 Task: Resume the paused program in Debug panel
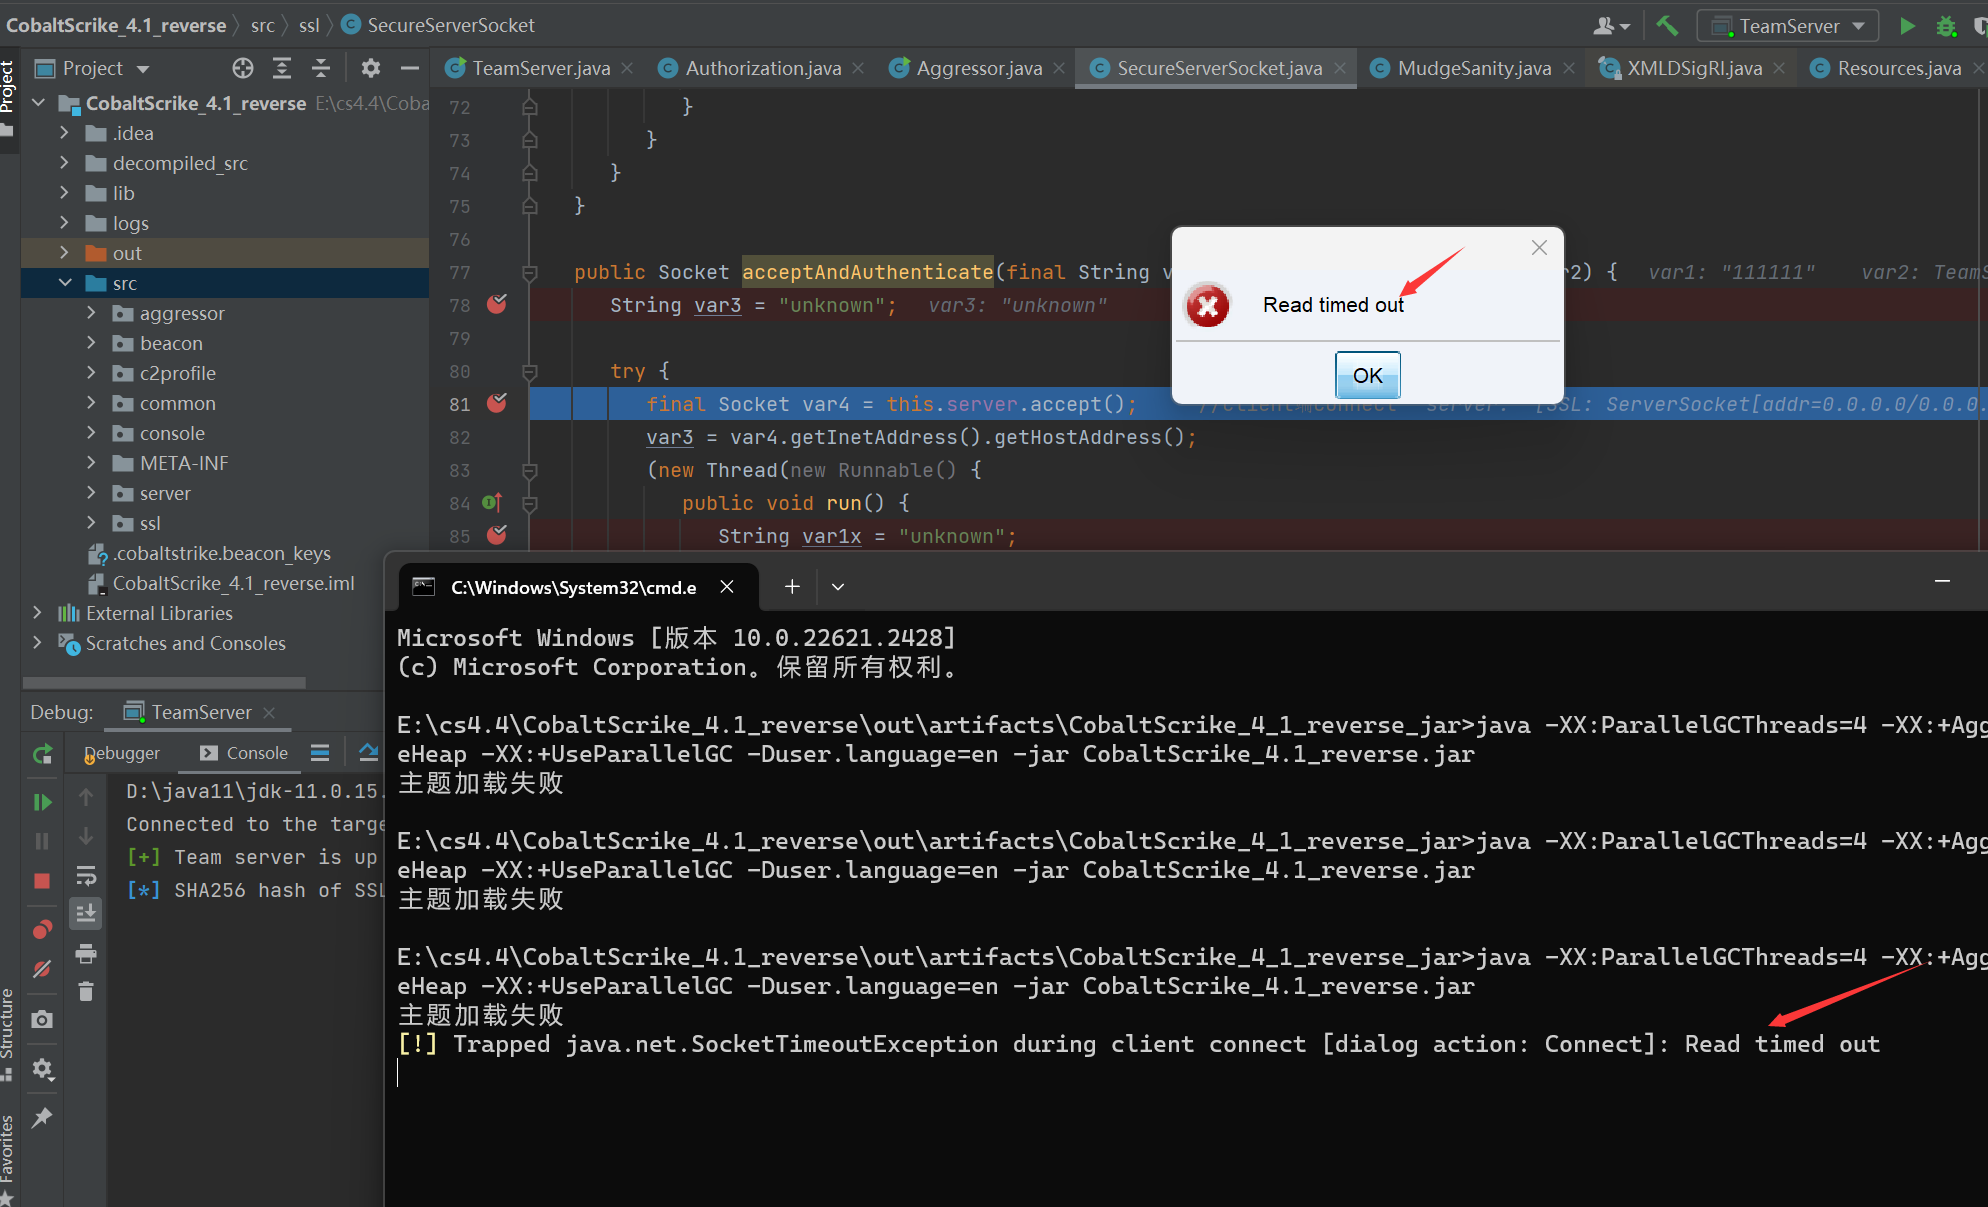[x=42, y=802]
